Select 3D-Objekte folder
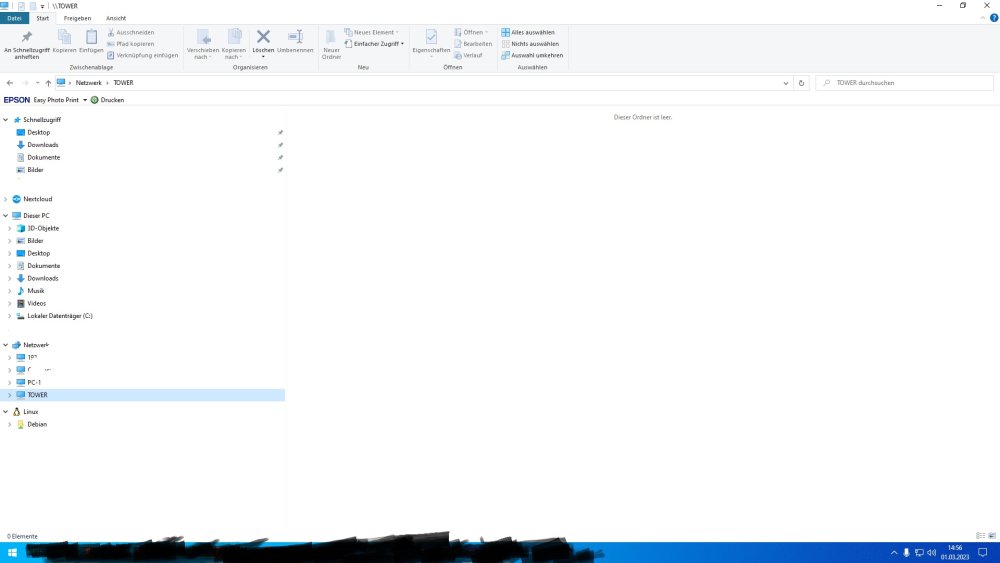The image size is (1000, 563). click(43, 228)
